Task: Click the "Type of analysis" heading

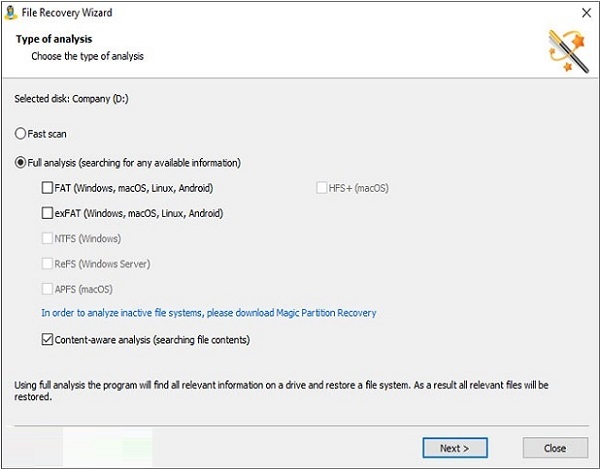Action: pos(52,39)
